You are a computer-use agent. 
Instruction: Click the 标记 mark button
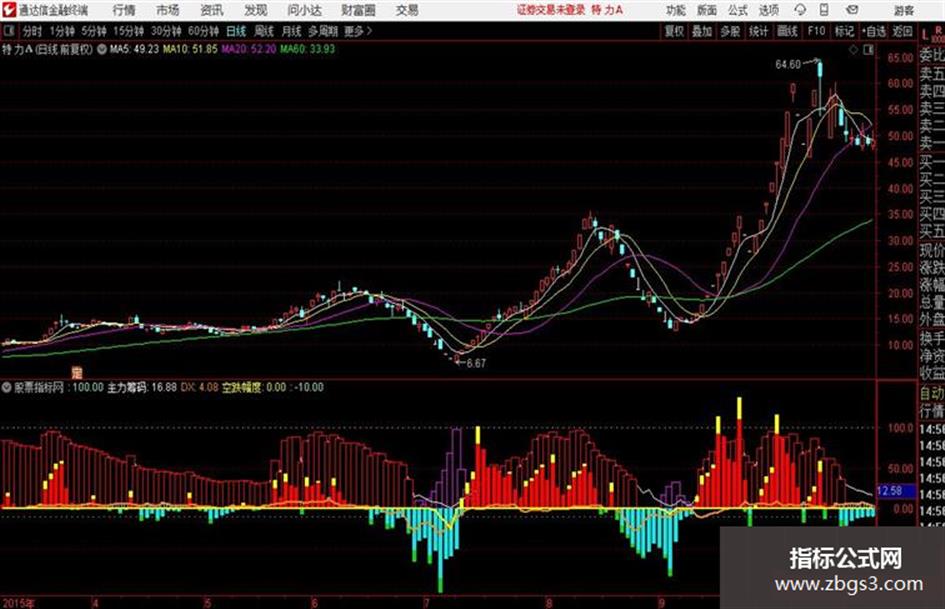[x=844, y=31]
